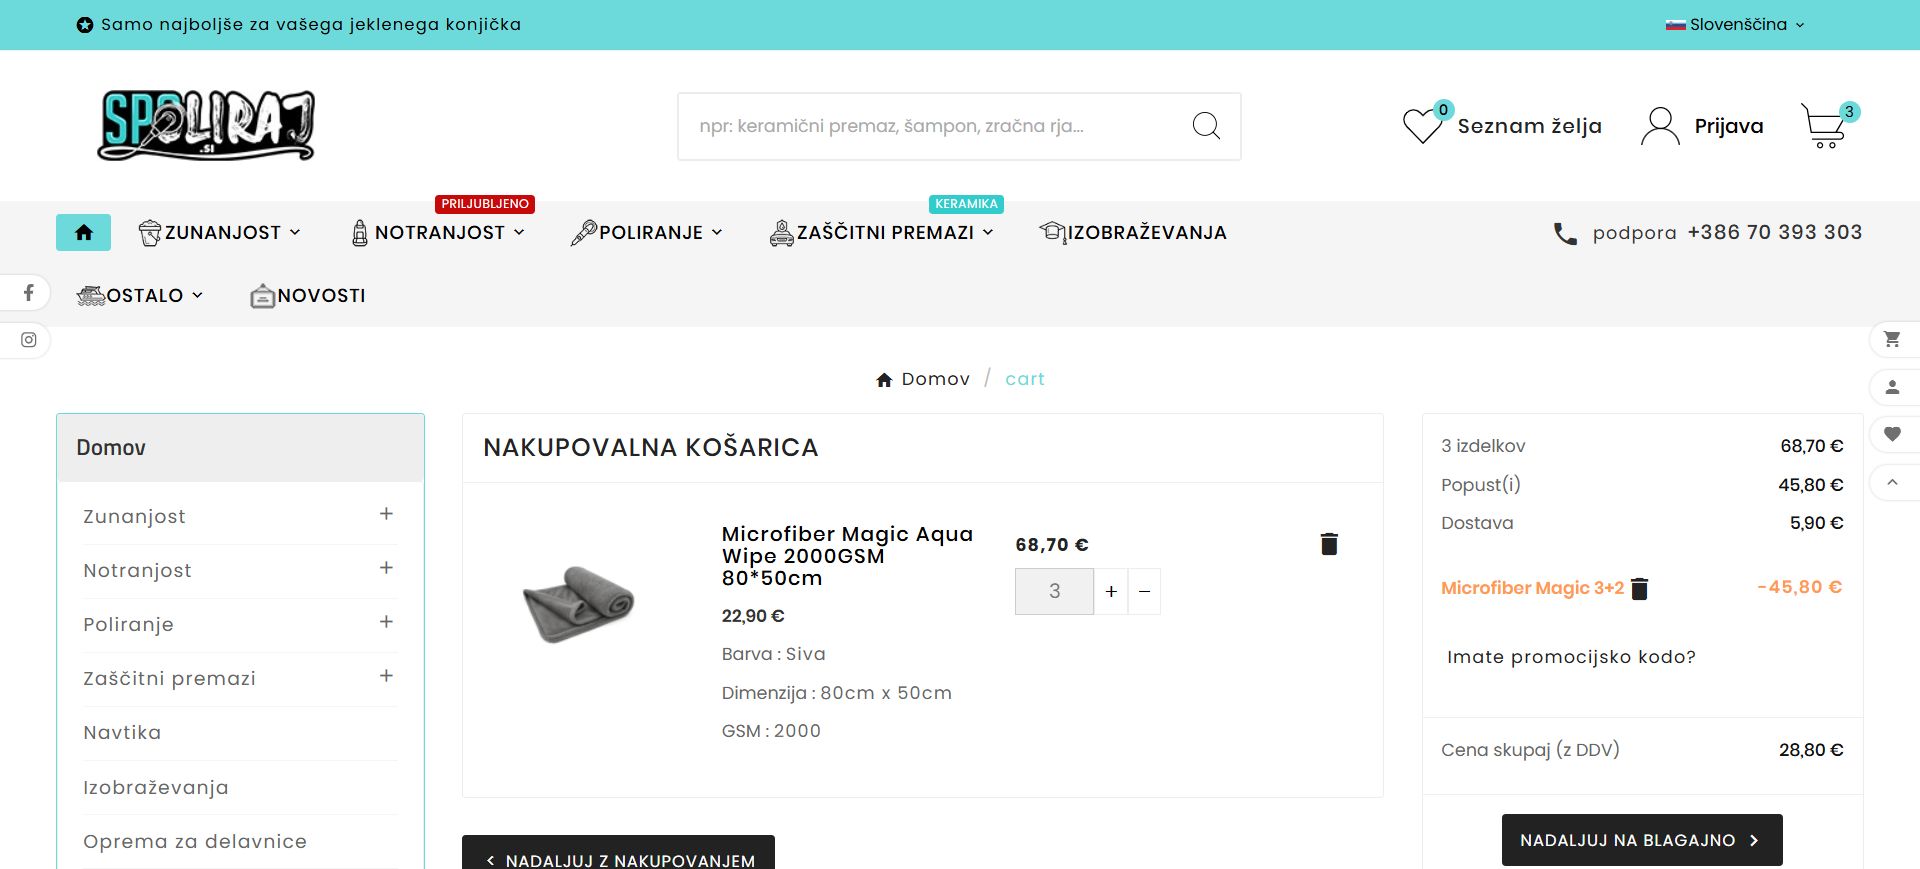
Task: Click the quantity input showing 3
Action: click(x=1054, y=592)
